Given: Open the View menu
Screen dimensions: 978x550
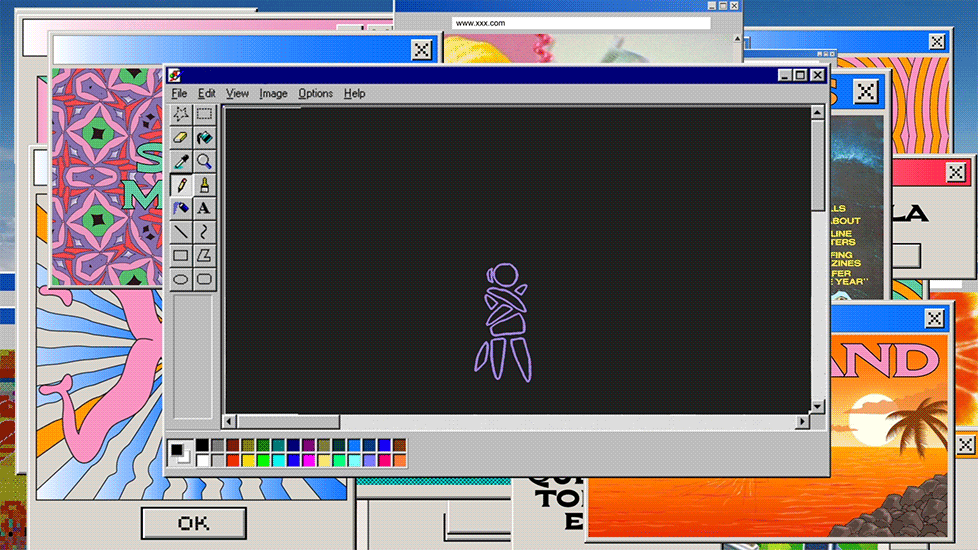Looking at the screenshot, I should tap(237, 94).
